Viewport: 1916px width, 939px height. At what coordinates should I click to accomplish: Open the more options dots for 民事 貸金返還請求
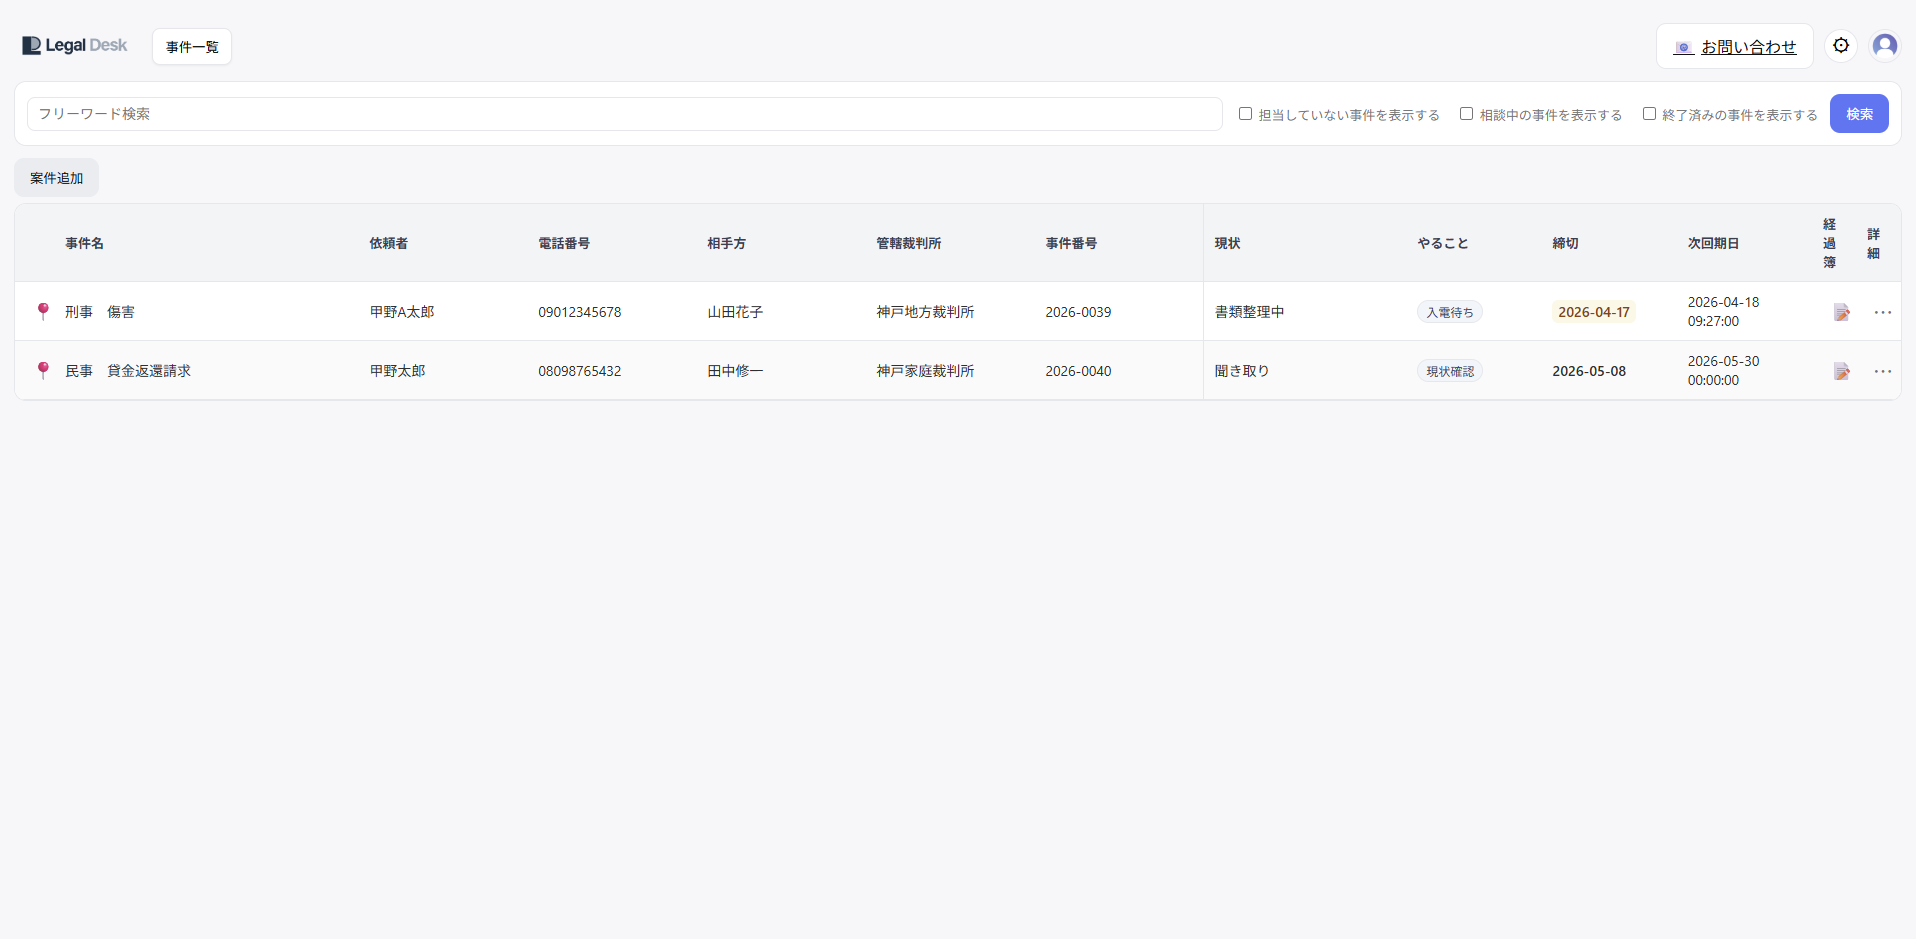[1883, 371]
